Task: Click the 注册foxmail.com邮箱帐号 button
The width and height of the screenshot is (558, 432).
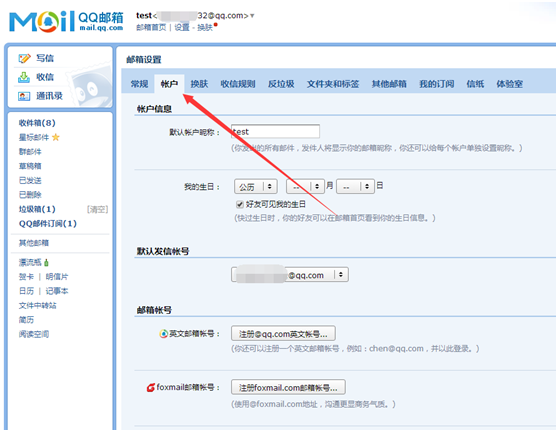Action: 288,388
